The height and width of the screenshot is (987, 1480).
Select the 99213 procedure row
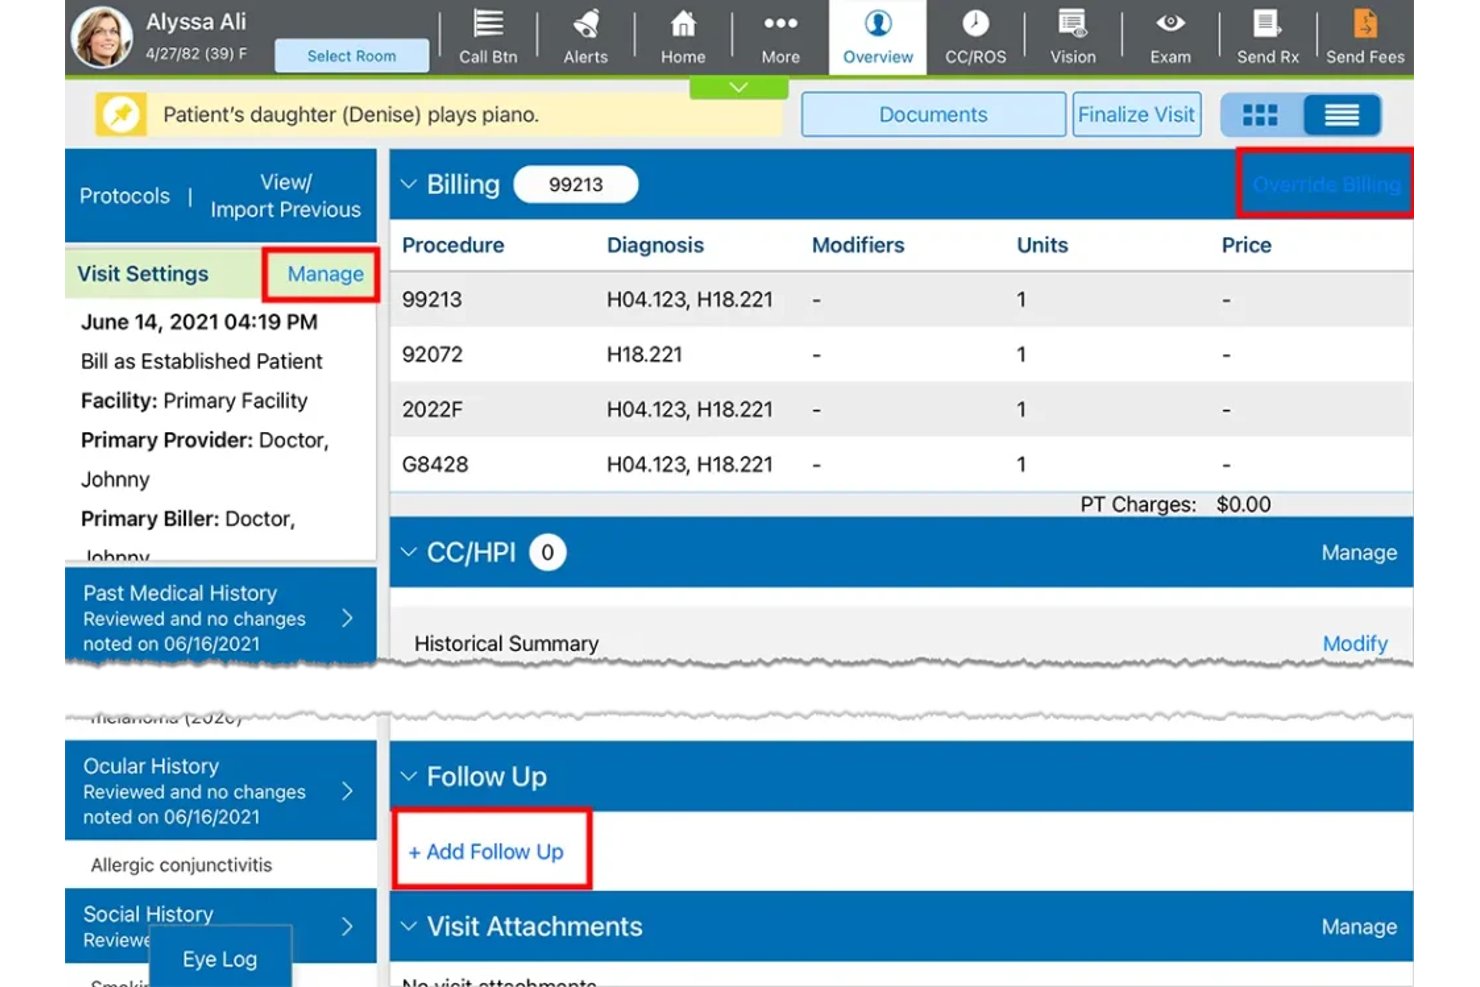click(901, 299)
